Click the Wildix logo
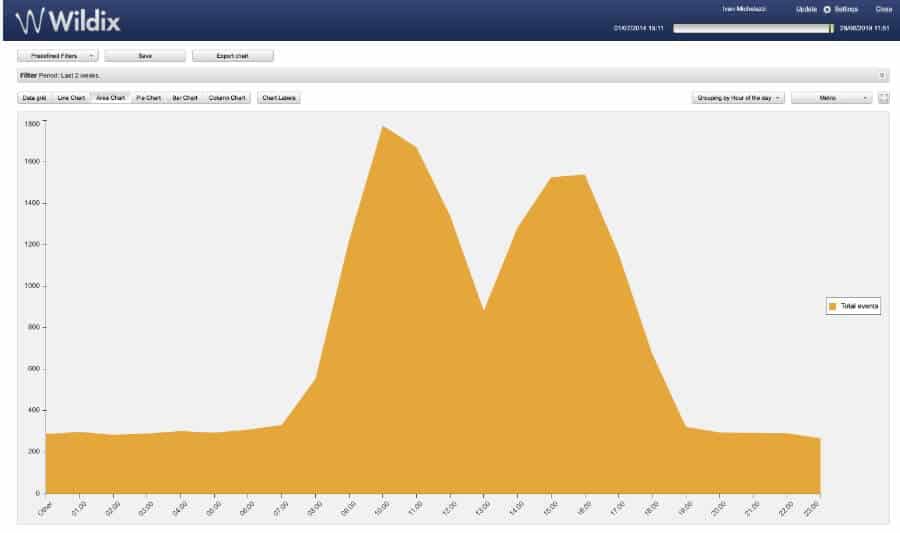Screen dimensions: 900x533 (67, 20)
